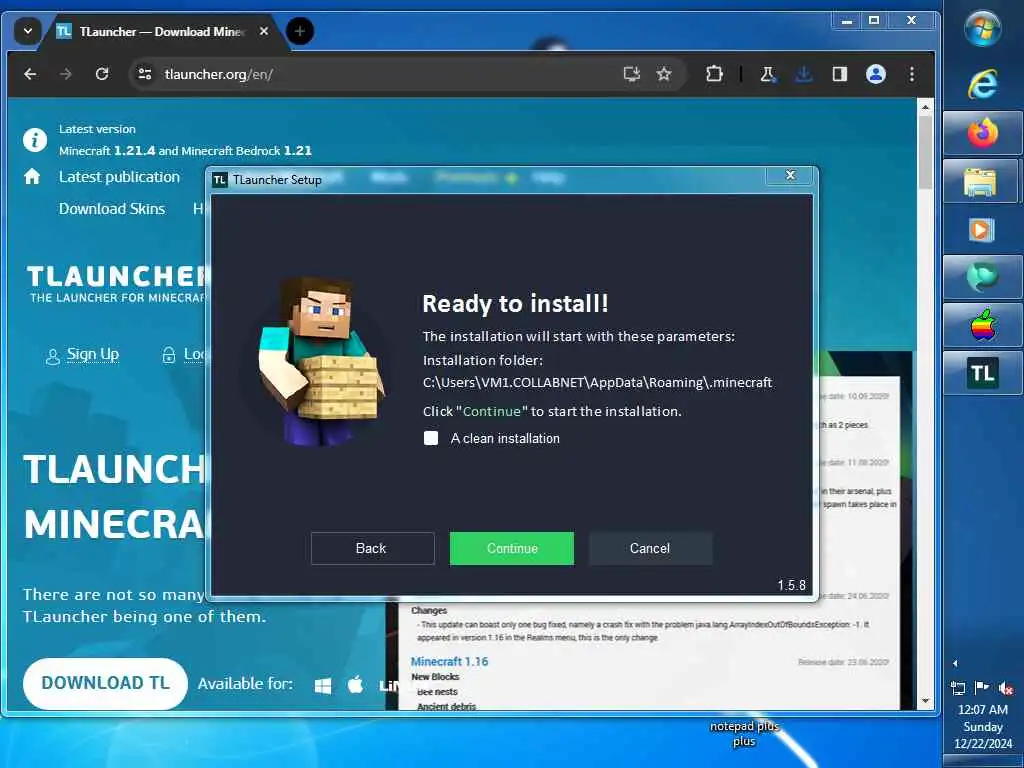Open notepad plus plus desktop shortcut
The width and height of the screenshot is (1024, 768).
[x=744, y=733]
